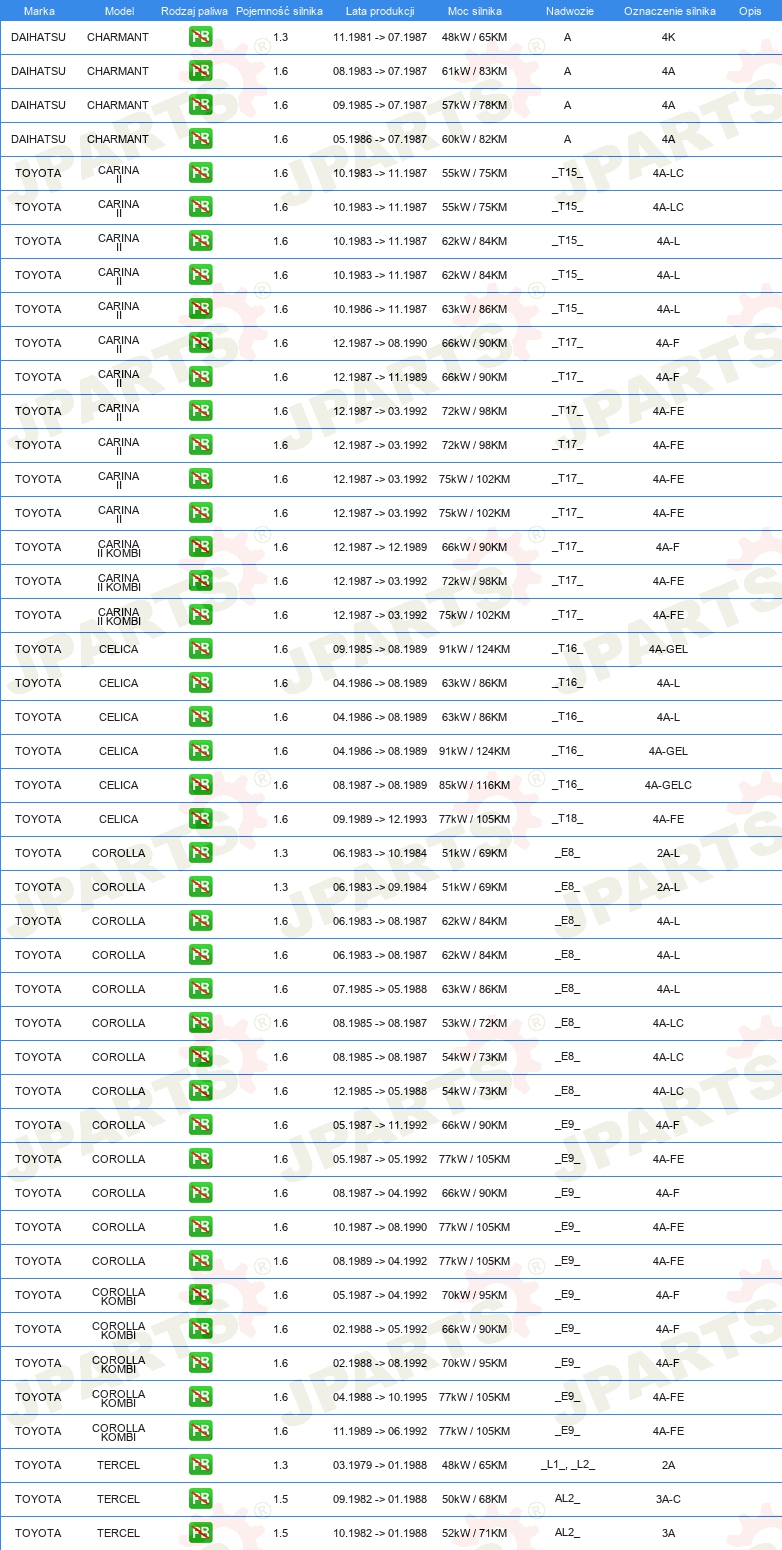Select the 4A-GELC engine code cell
This screenshot has width=782, height=1550.
coord(668,785)
